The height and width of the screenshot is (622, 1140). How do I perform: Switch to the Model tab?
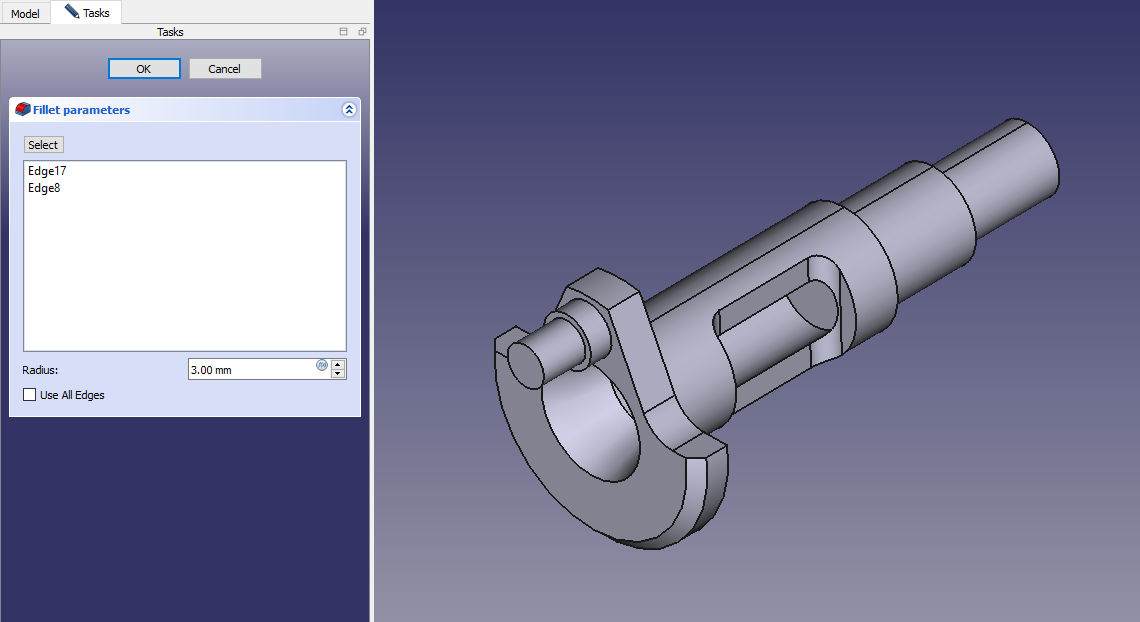[25, 14]
